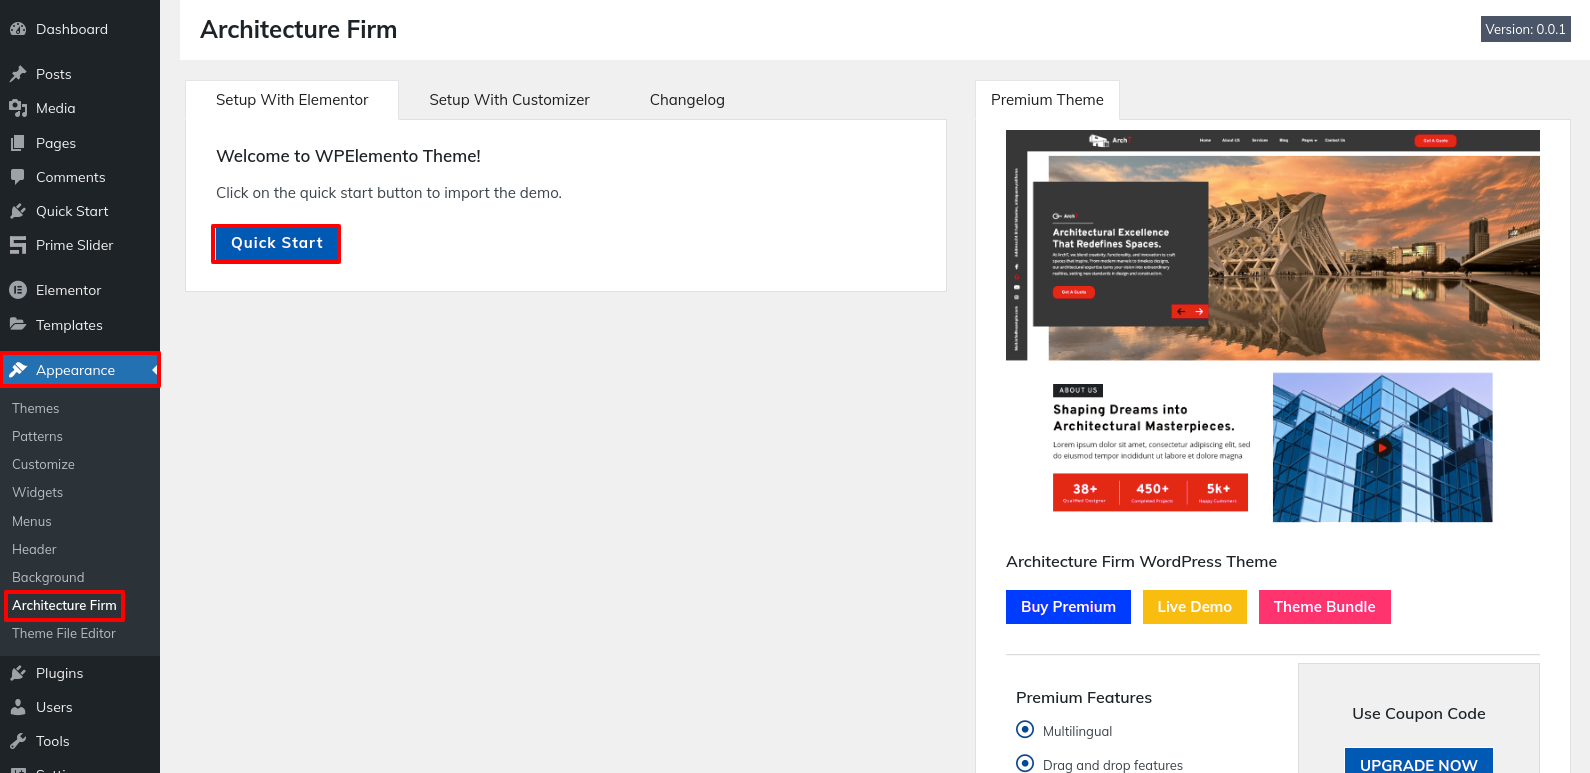Click the Prime Slider icon
This screenshot has width=1590, height=773.
[x=18, y=245]
